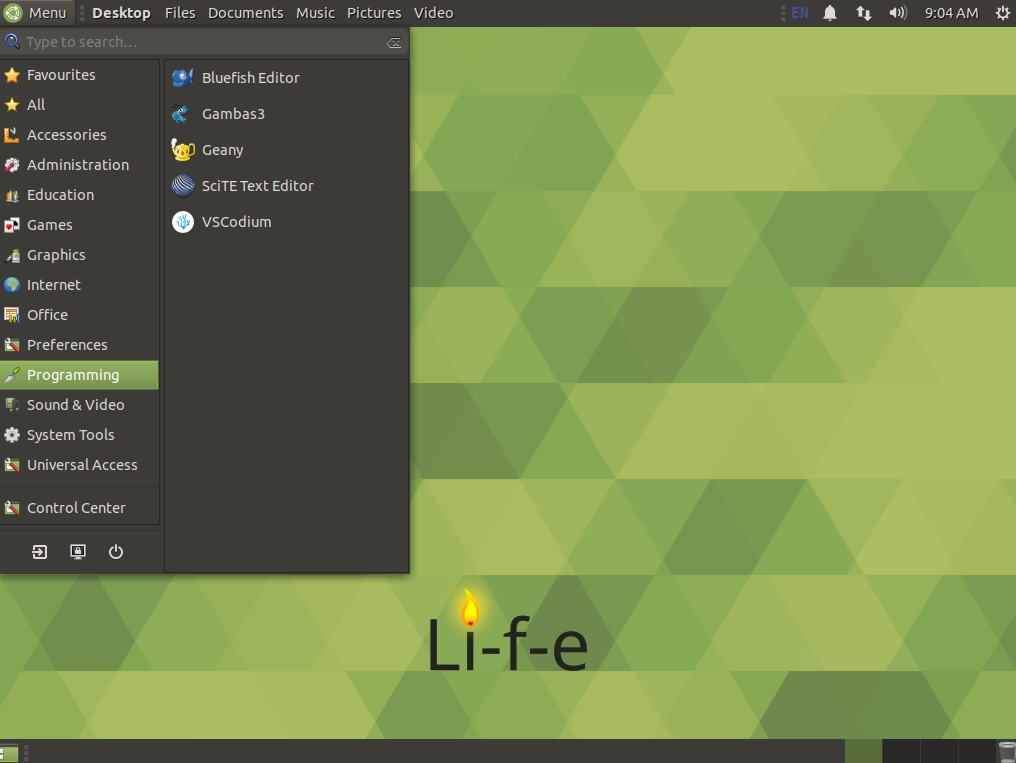Select the Games category
Viewport: 1016px width, 763px height.
(x=79, y=225)
